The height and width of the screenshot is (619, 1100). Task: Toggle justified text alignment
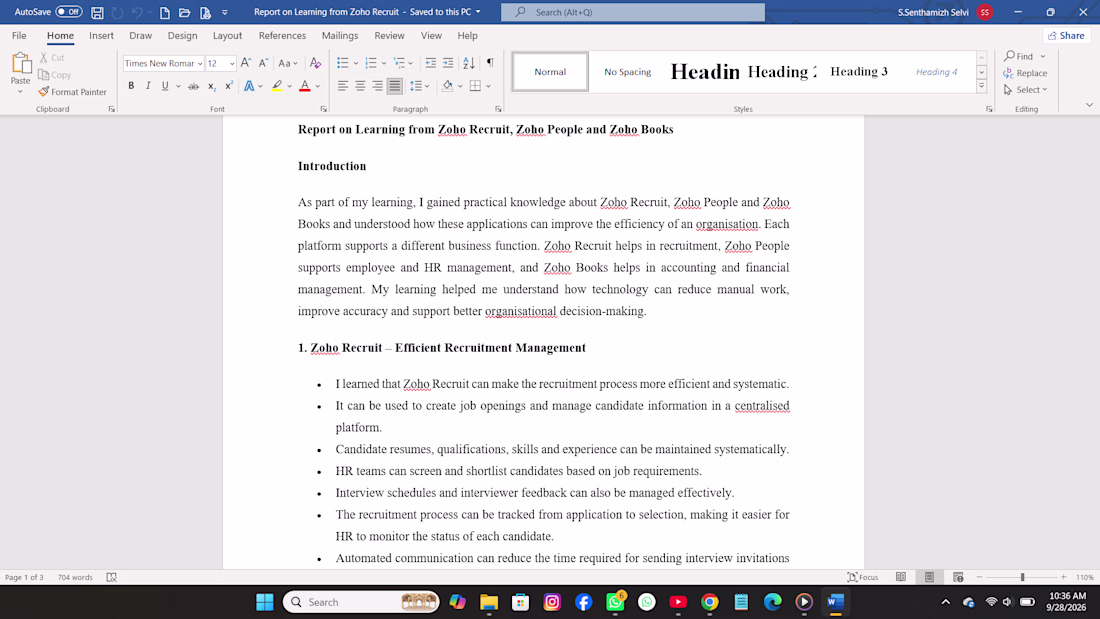click(395, 86)
